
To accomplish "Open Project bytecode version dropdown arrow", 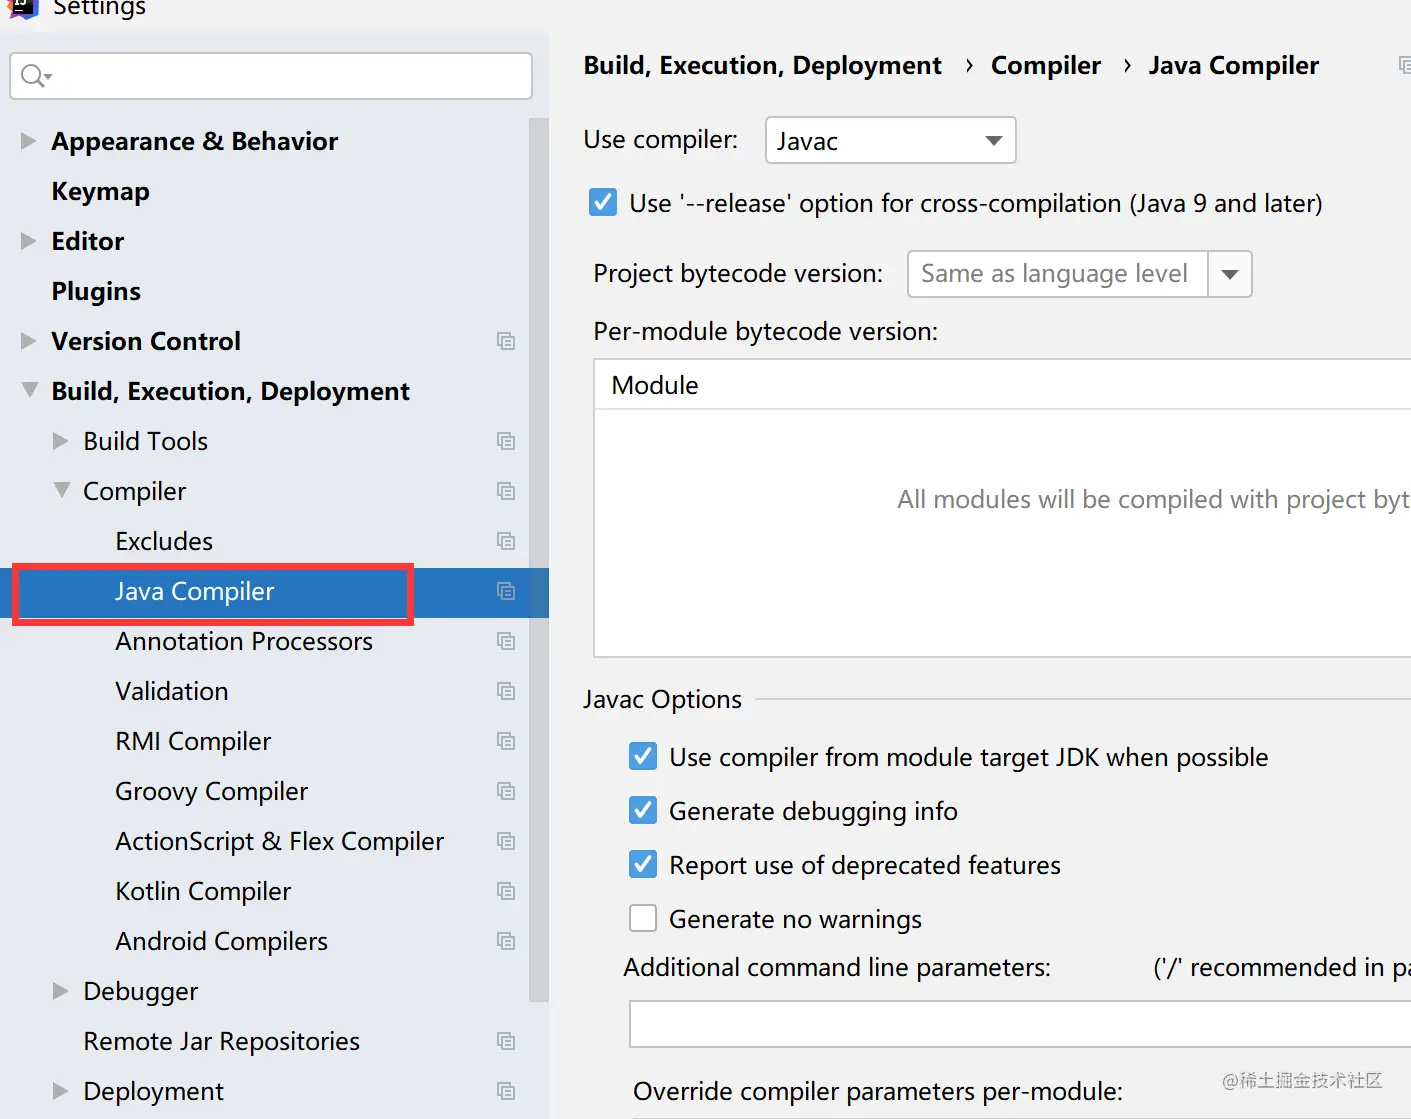I will pos(1230,274).
